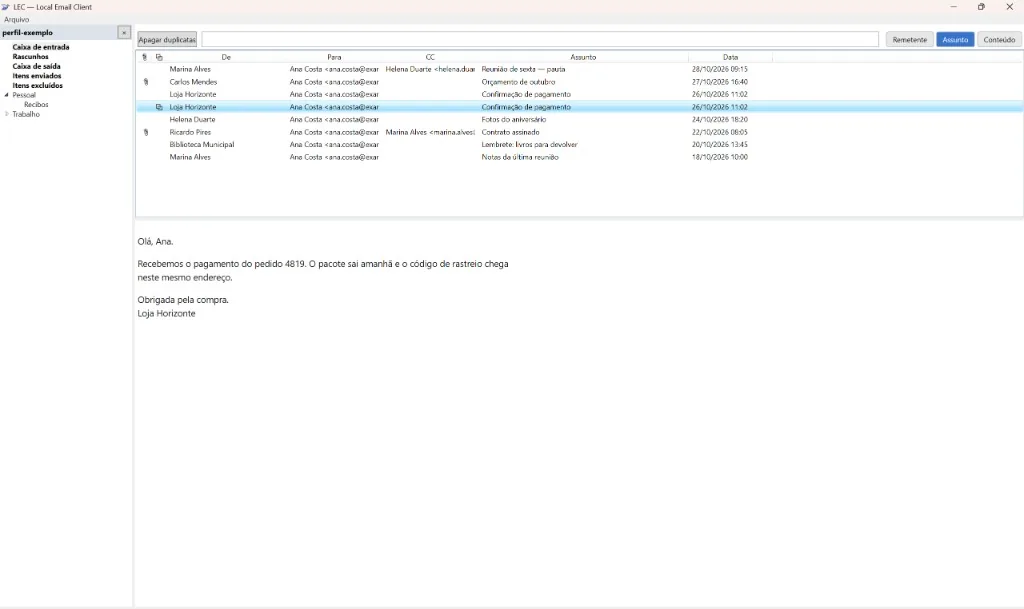Select sender Helena Duarte in De column
1024x609 pixels.
point(193,120)
